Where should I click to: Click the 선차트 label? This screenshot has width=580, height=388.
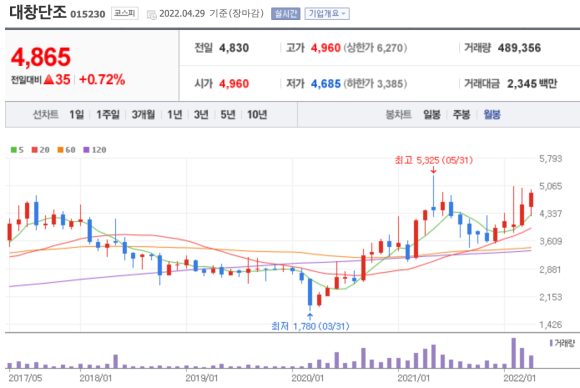pyautogui.click(x=46, y=115)
